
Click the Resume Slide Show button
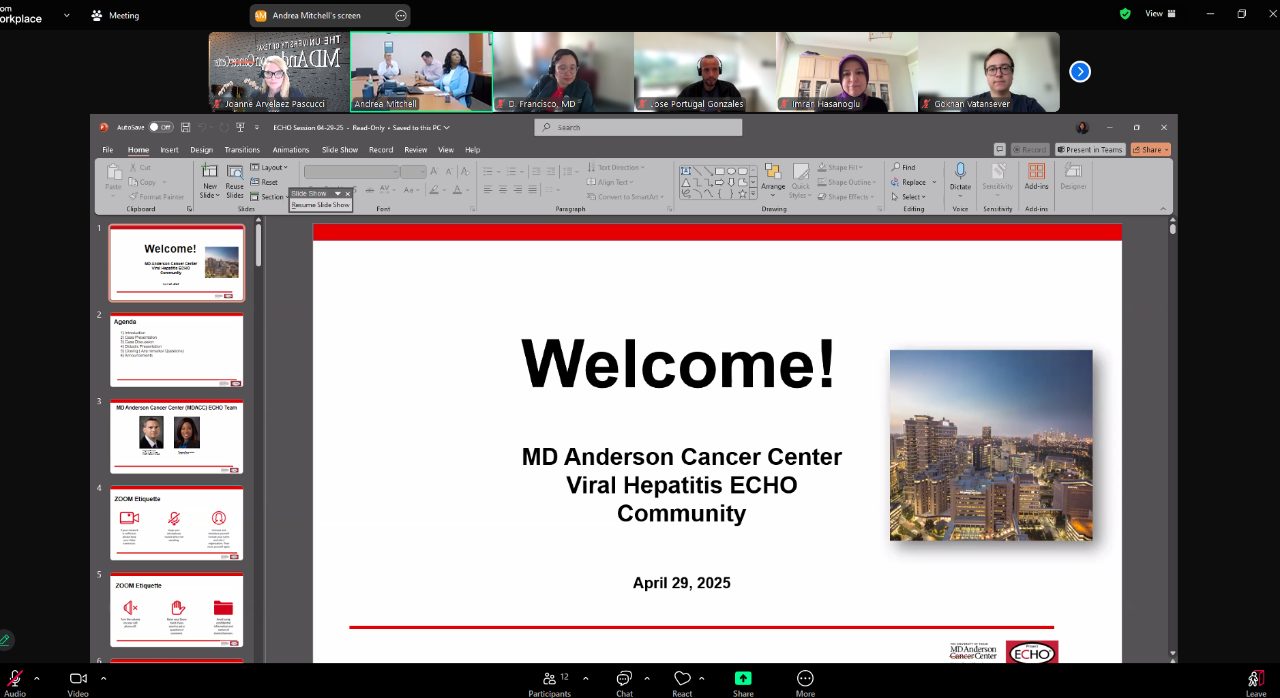click(320, 204)
